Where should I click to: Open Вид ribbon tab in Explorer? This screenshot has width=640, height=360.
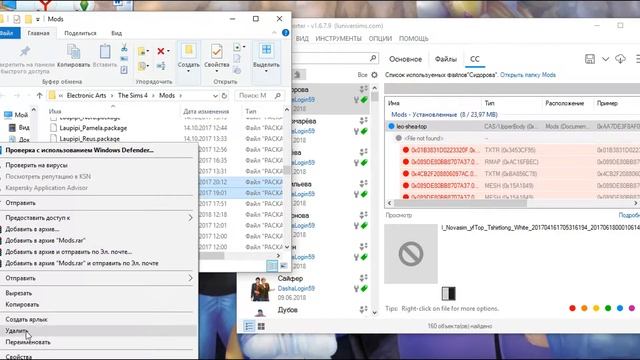click(116, 33)
